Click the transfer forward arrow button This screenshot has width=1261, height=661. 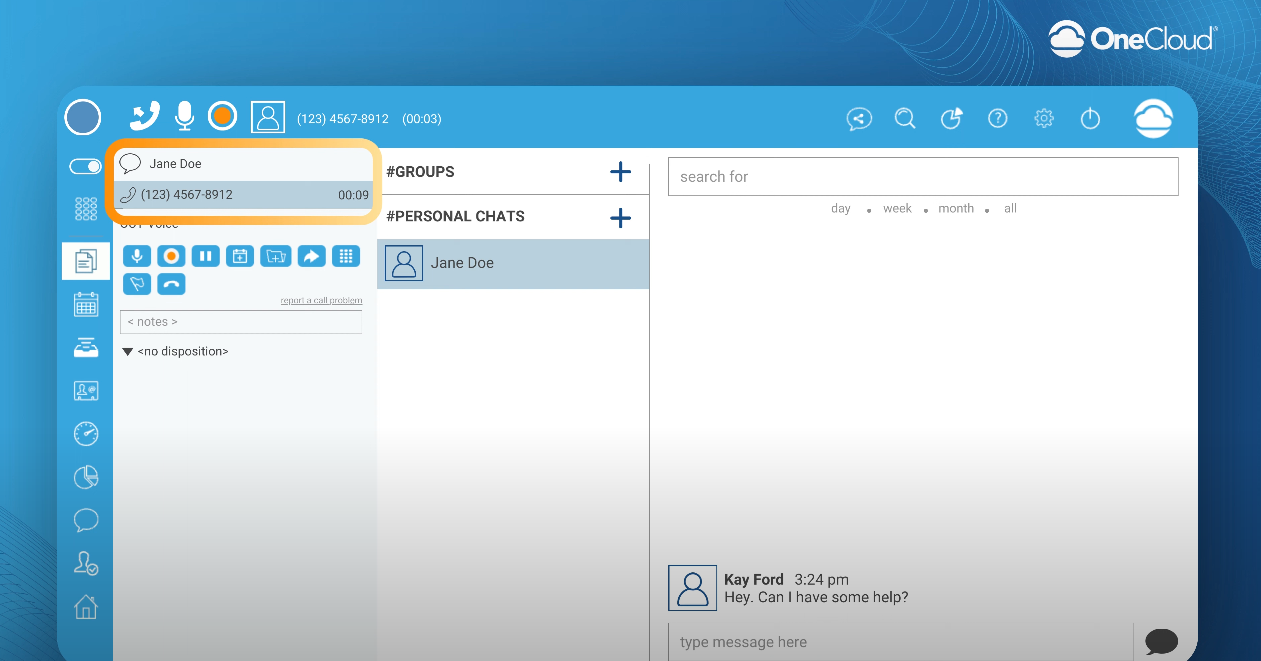tap(311, 257)
